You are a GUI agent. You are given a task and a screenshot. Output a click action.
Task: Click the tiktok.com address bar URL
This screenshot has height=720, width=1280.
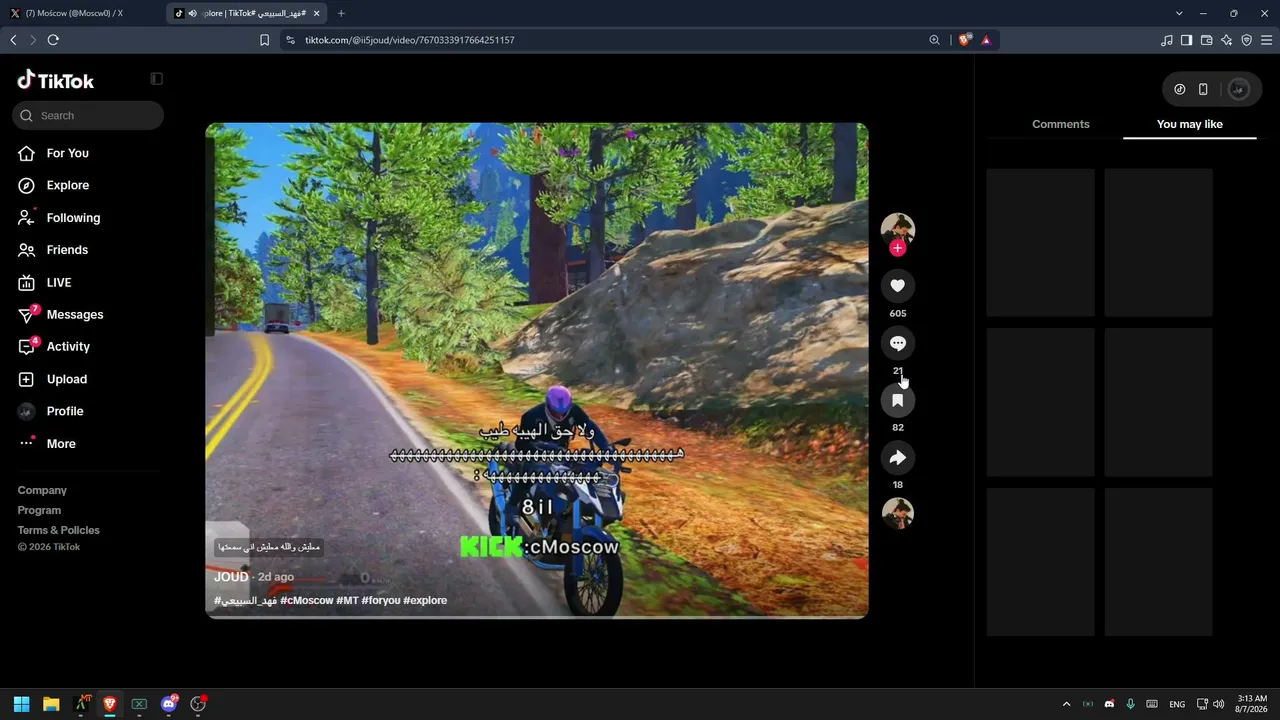click(x=410, y=40)
